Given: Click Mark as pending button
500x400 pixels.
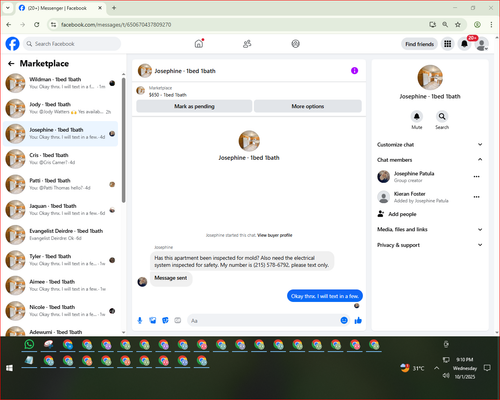Looking at the screenshot, I should click(194, 106).
